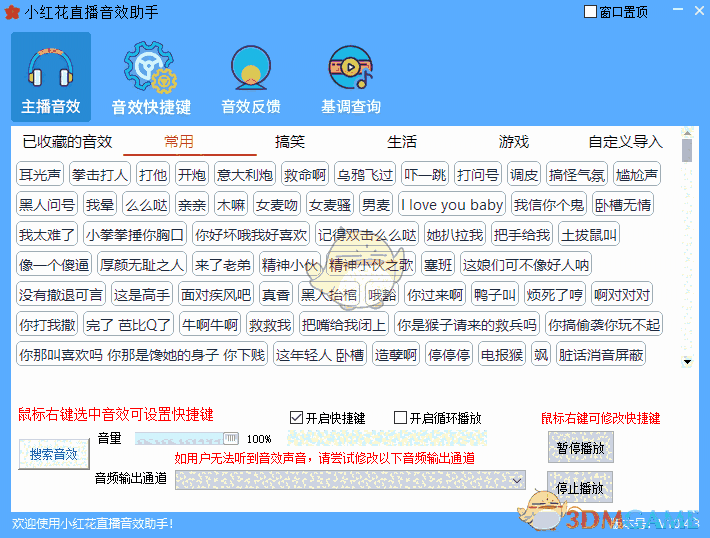The height and width of the screenshot is (538, 710).
Task: Uncheck the 开启快捷键 checkbox
Action: click(x=296, y=418)
